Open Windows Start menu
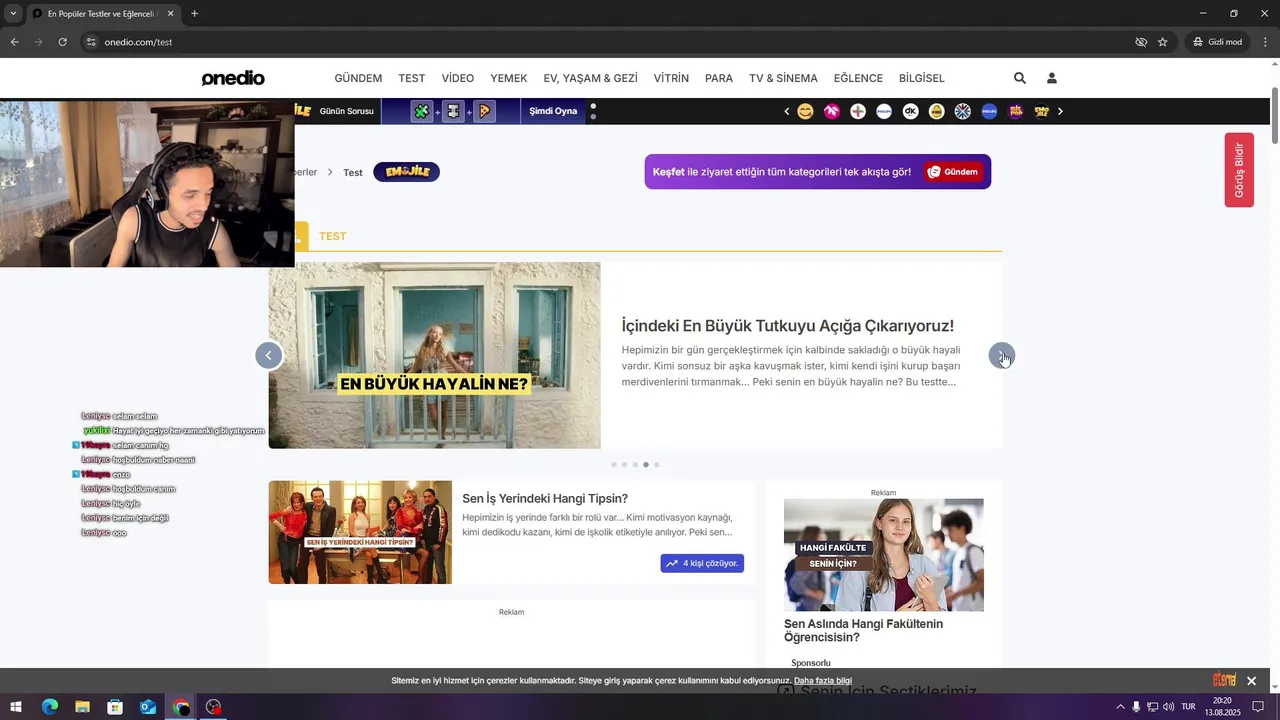Viewport: 1280px width, 720px height. pyautogui.click(x=16, y=707)
